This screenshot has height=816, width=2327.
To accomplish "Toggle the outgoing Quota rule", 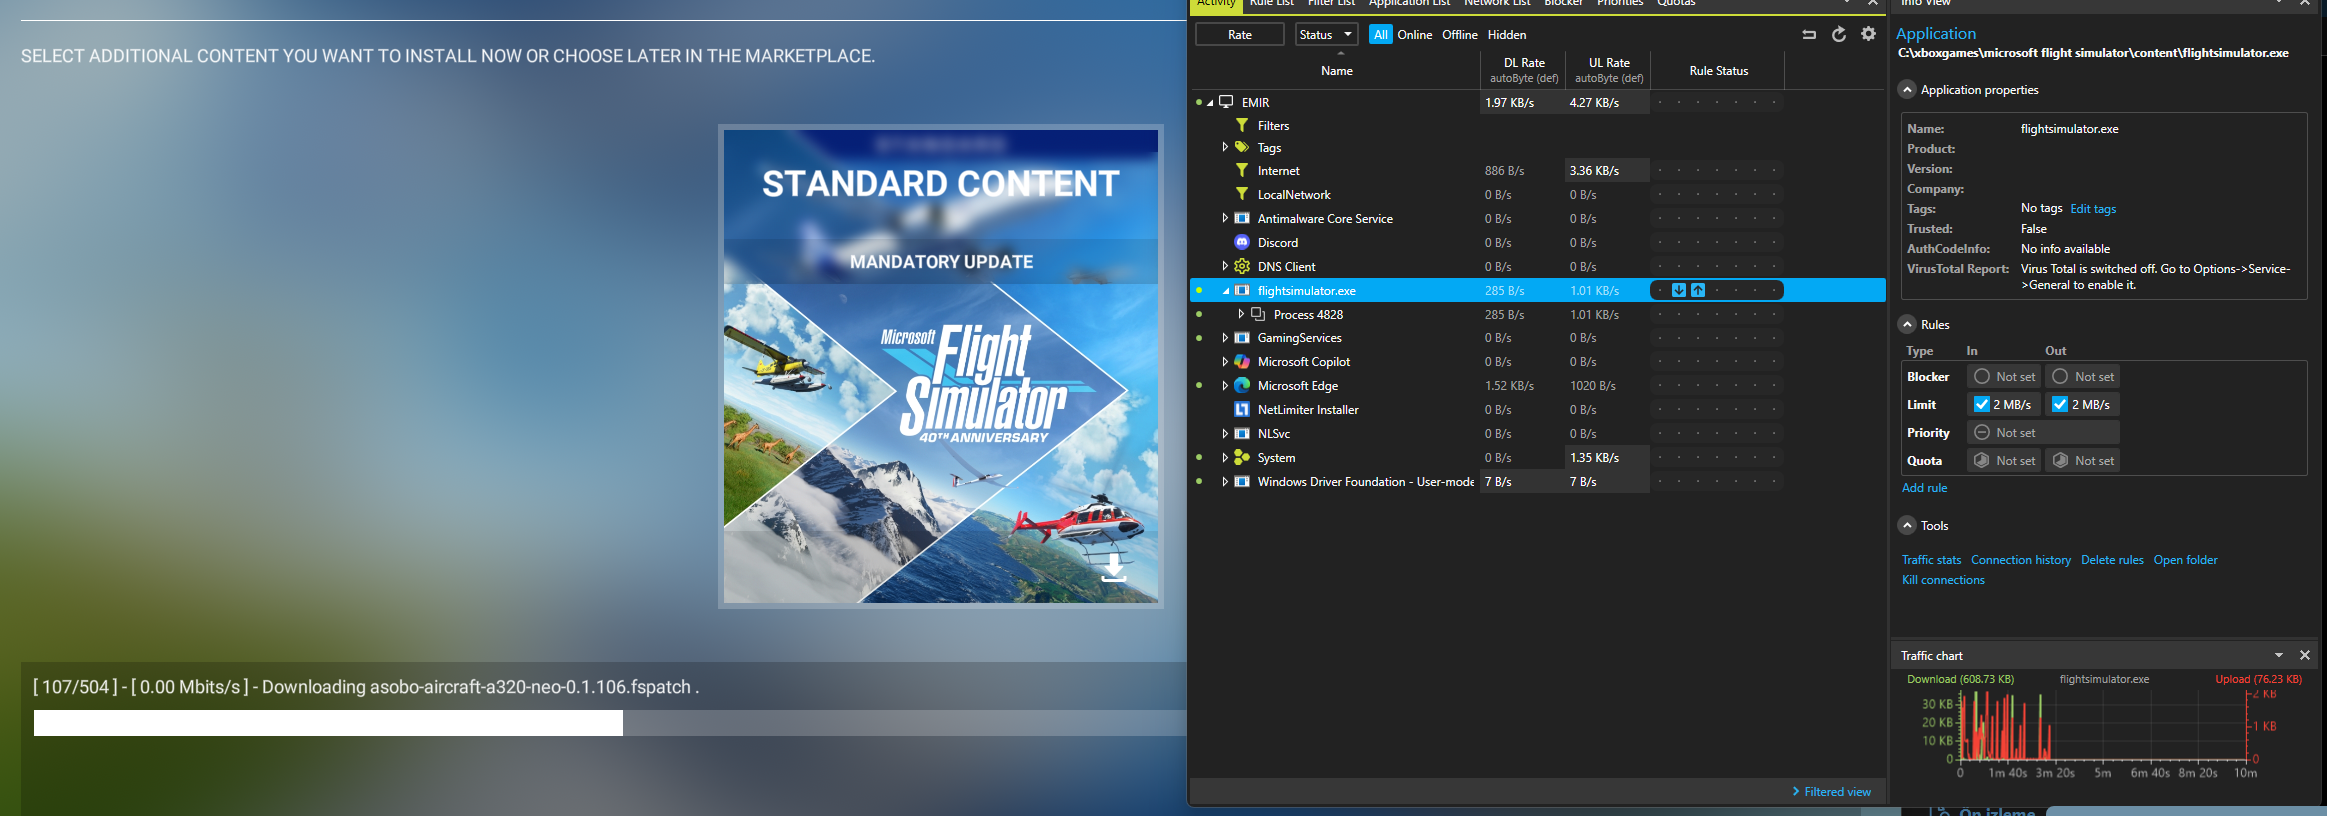I will pyautogui.click(x=2082, y=461).
